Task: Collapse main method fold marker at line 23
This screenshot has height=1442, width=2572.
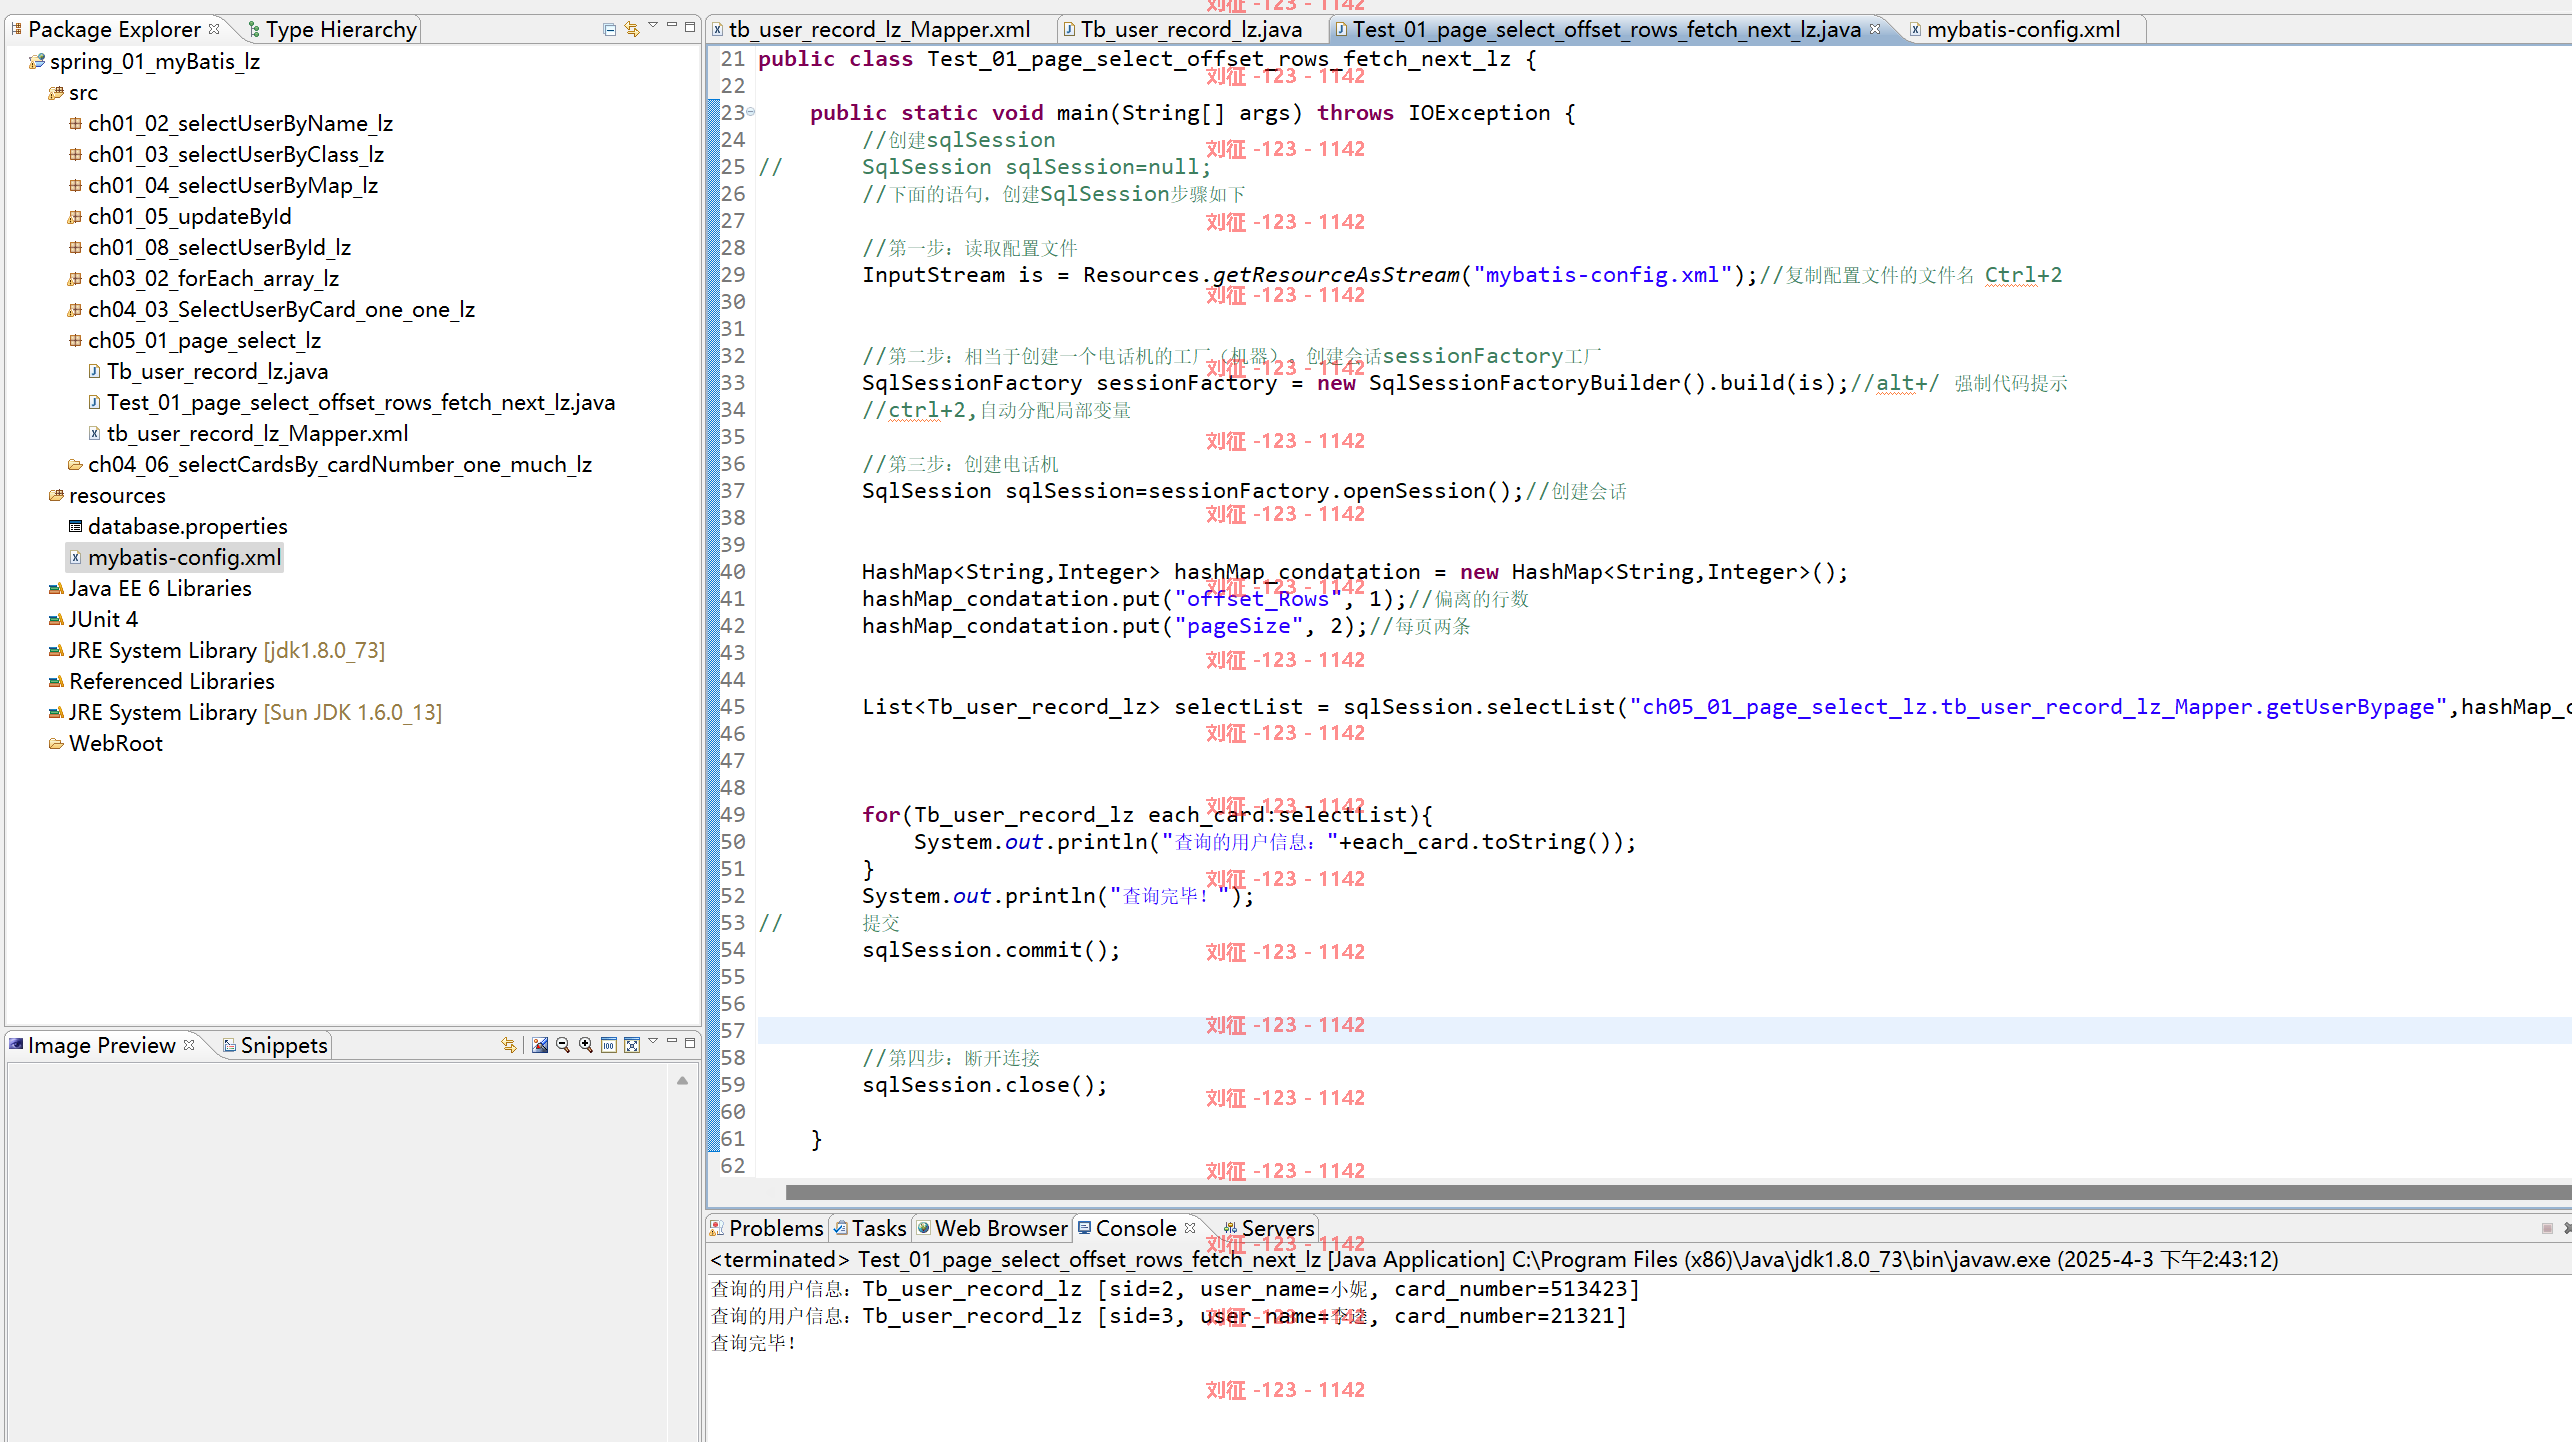Action: 751,112
